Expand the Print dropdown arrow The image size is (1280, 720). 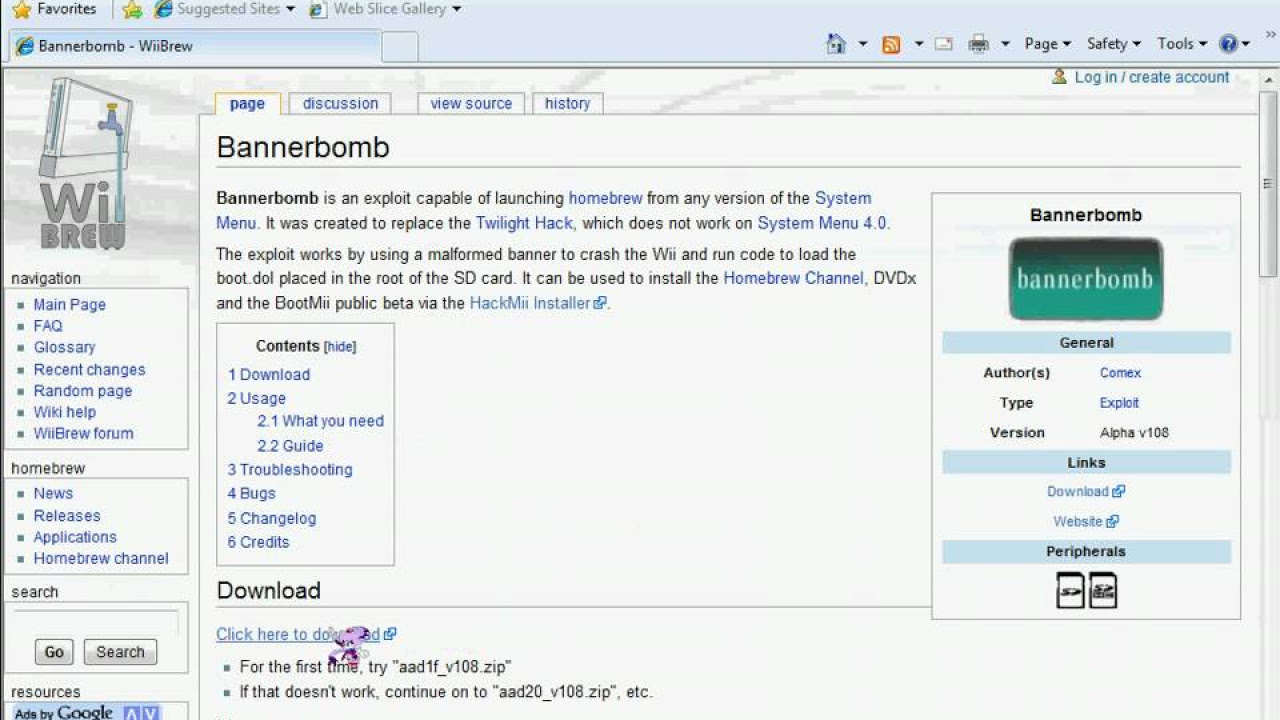point(1005,44)
